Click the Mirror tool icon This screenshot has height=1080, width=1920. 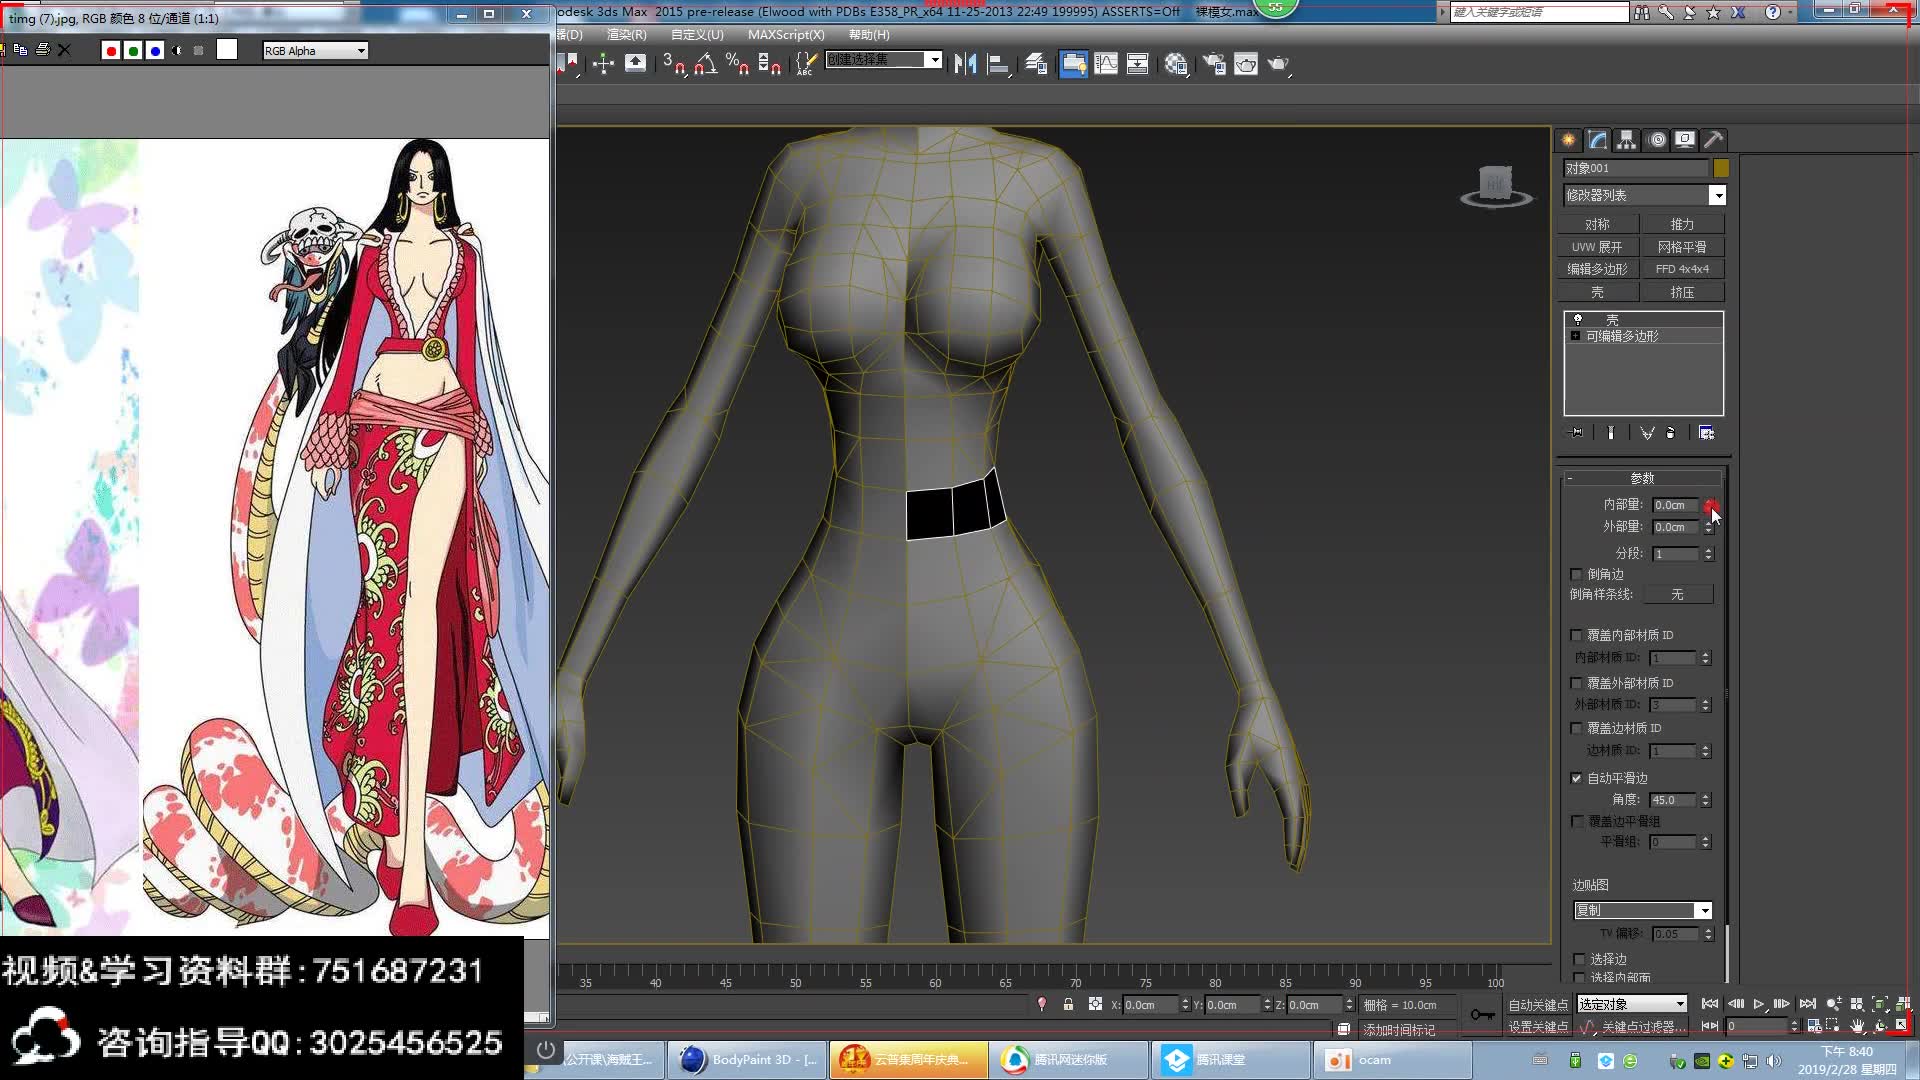(965, 64)
